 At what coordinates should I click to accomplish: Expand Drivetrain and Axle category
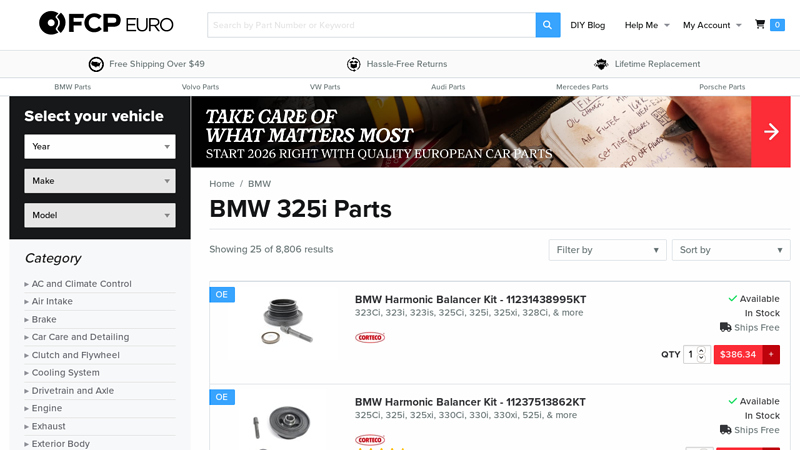(x=72, y=391)
